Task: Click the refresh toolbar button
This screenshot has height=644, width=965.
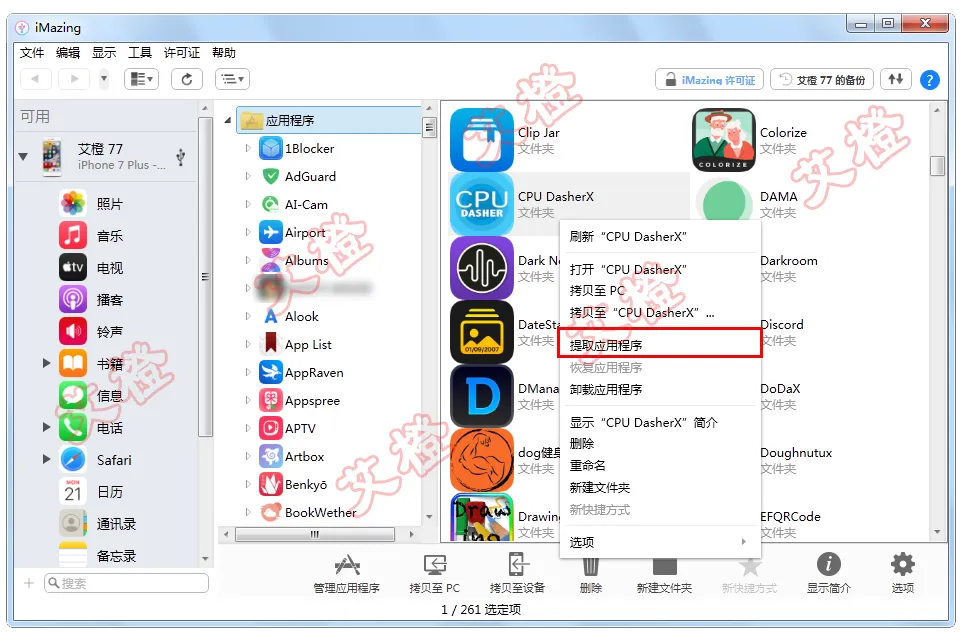Action: click(186, 79)
